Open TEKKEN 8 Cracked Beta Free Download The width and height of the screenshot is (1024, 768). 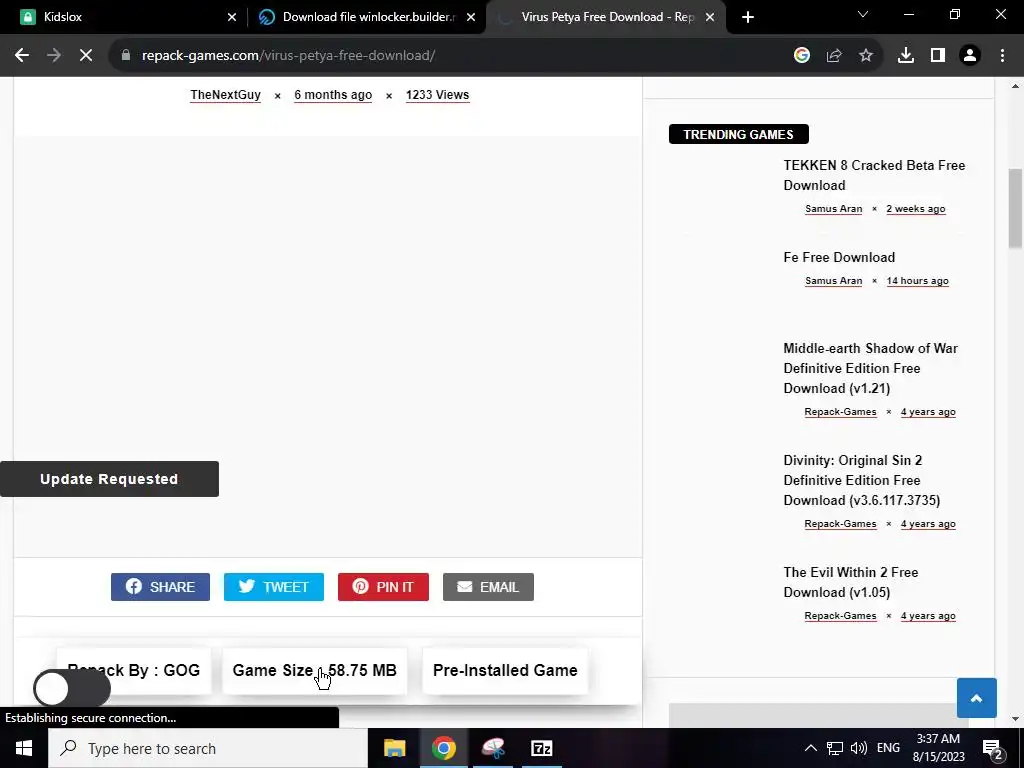coord(874,175)
